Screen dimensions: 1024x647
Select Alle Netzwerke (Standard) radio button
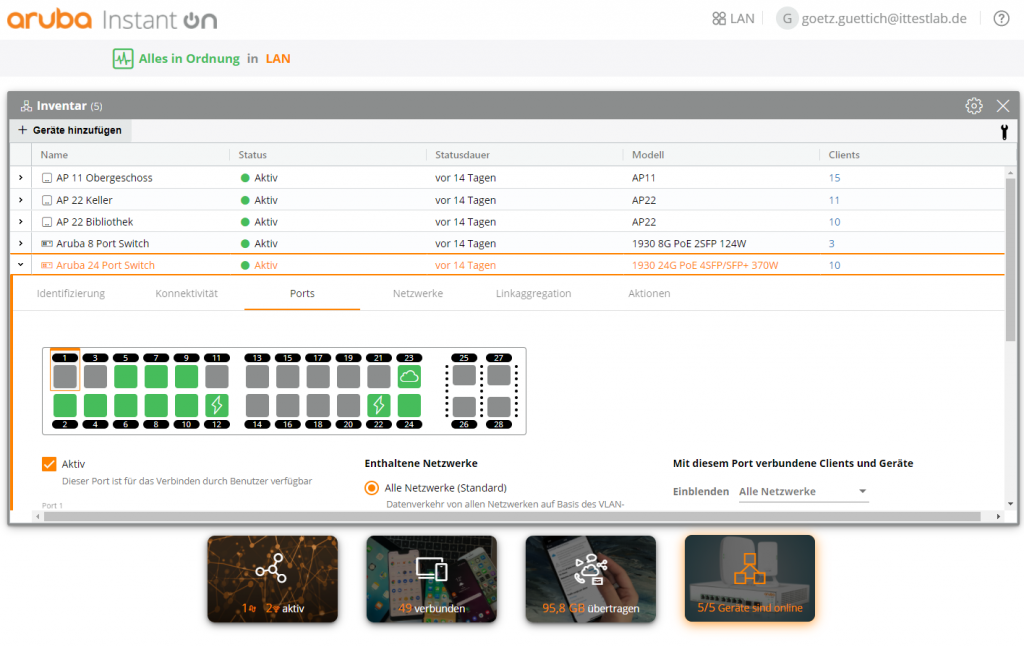point(372,488)
